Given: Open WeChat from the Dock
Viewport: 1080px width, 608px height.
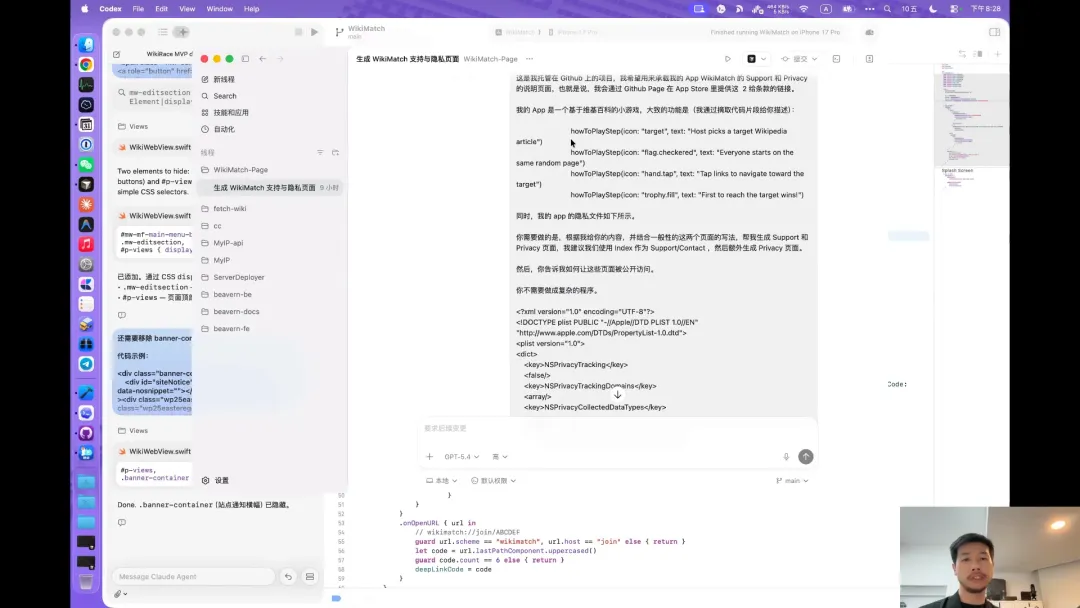Looking at the screenshot, I should 86,165.
